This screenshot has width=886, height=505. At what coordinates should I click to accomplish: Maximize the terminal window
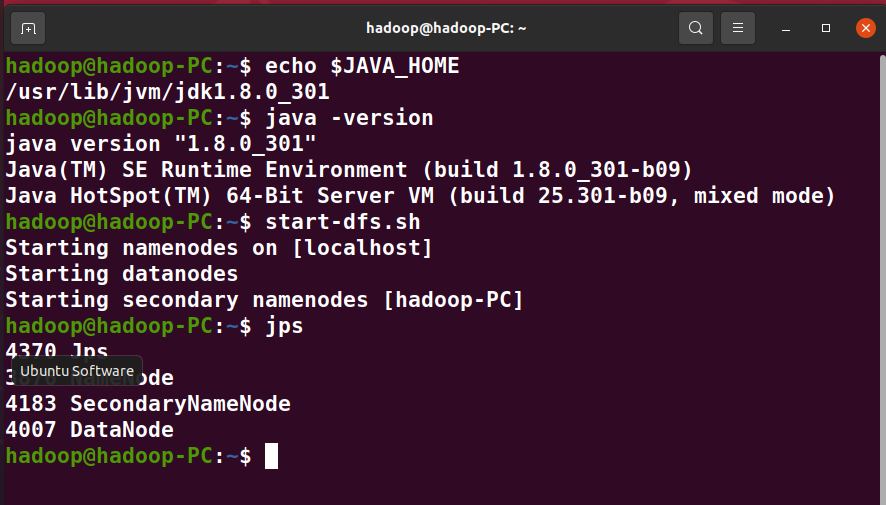[x=826, y=28]
